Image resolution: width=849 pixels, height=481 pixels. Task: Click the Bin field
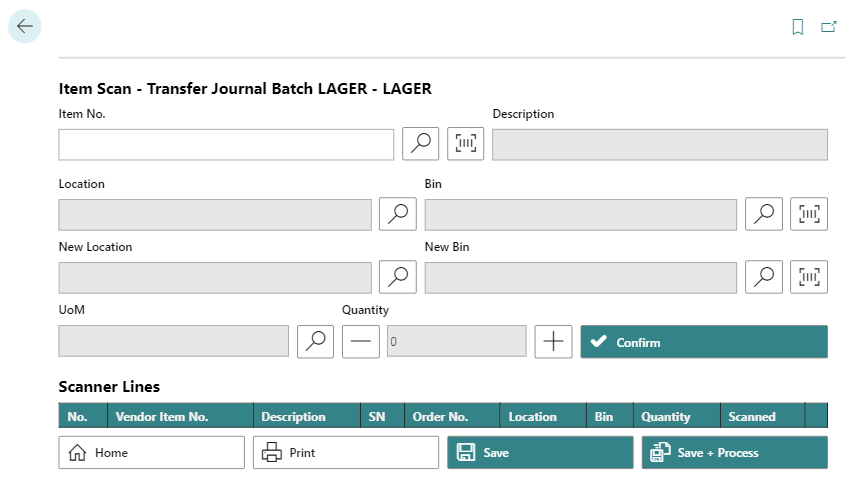580,214
